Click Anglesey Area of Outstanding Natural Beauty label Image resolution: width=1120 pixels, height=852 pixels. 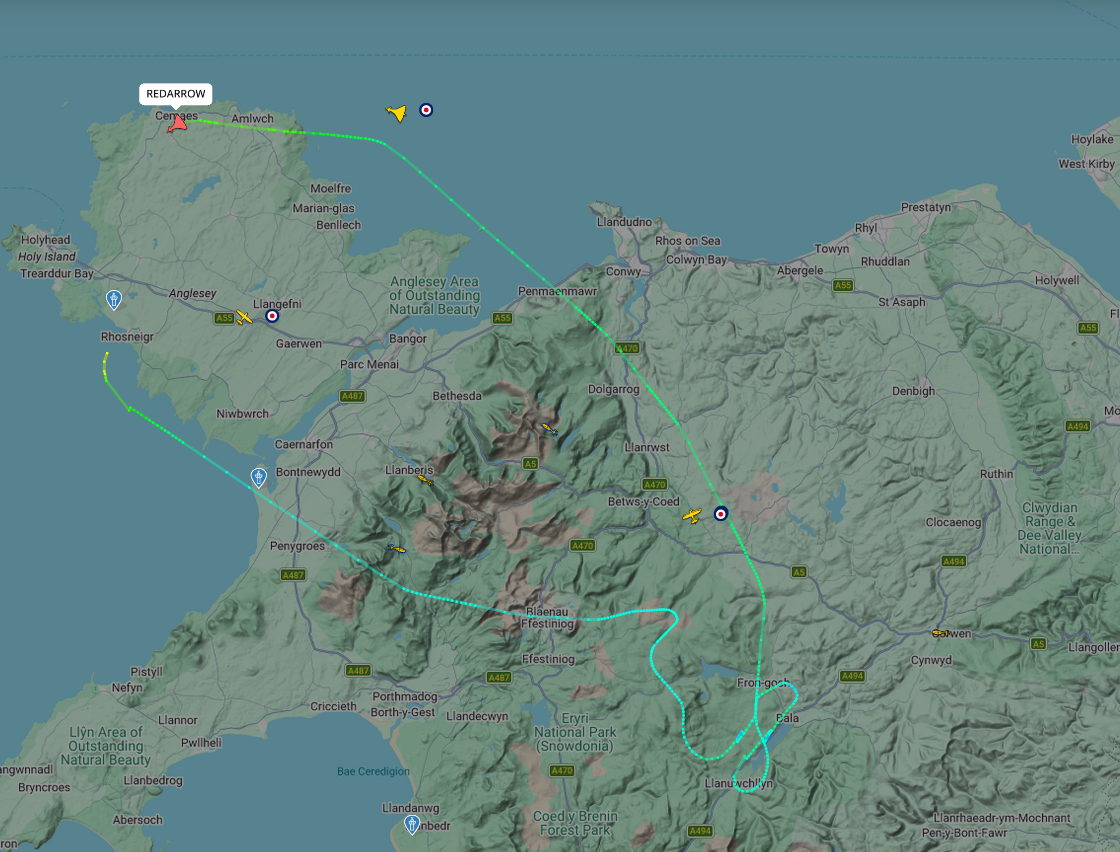coord(434,296)
